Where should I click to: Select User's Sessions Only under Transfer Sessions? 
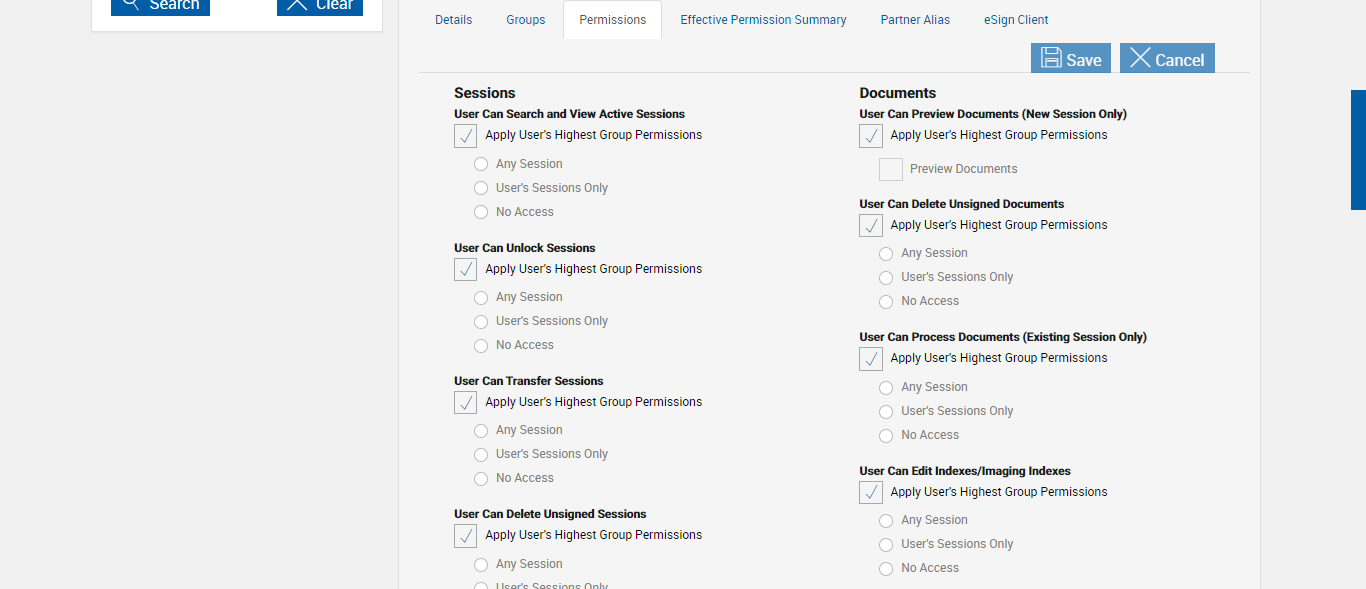tap(481, 455)
